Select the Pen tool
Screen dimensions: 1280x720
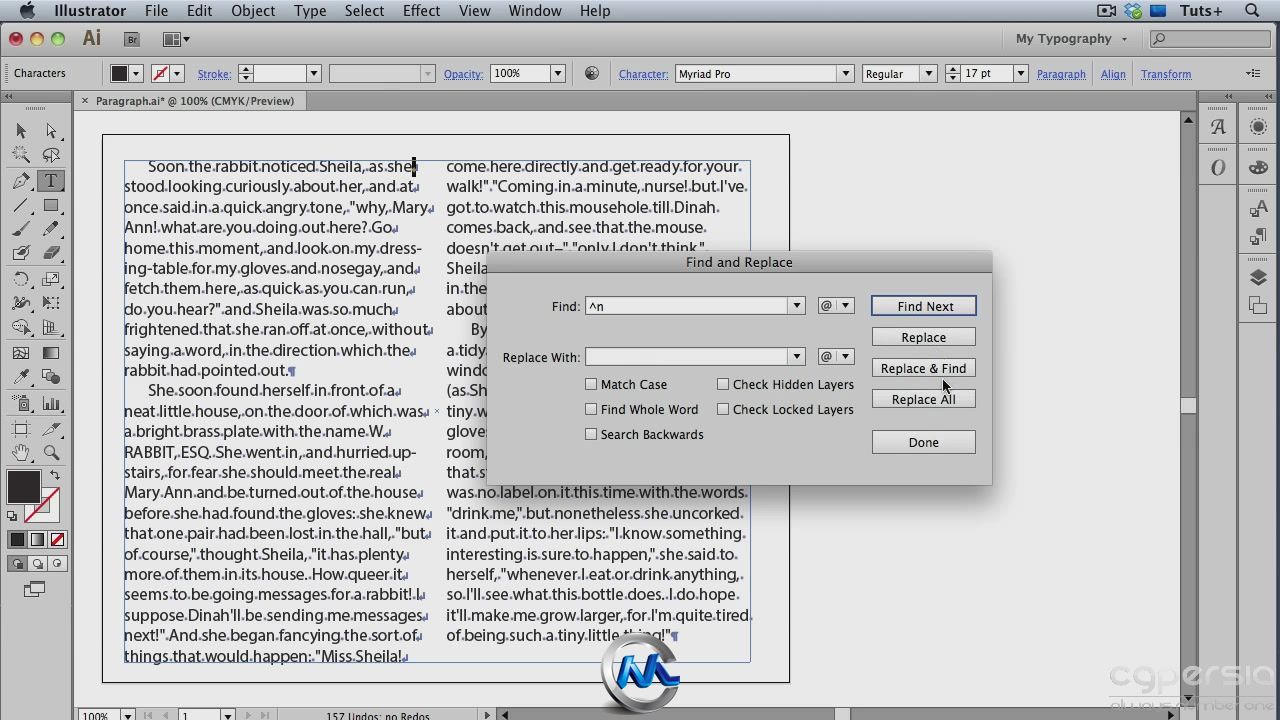(x=21, y=180)
